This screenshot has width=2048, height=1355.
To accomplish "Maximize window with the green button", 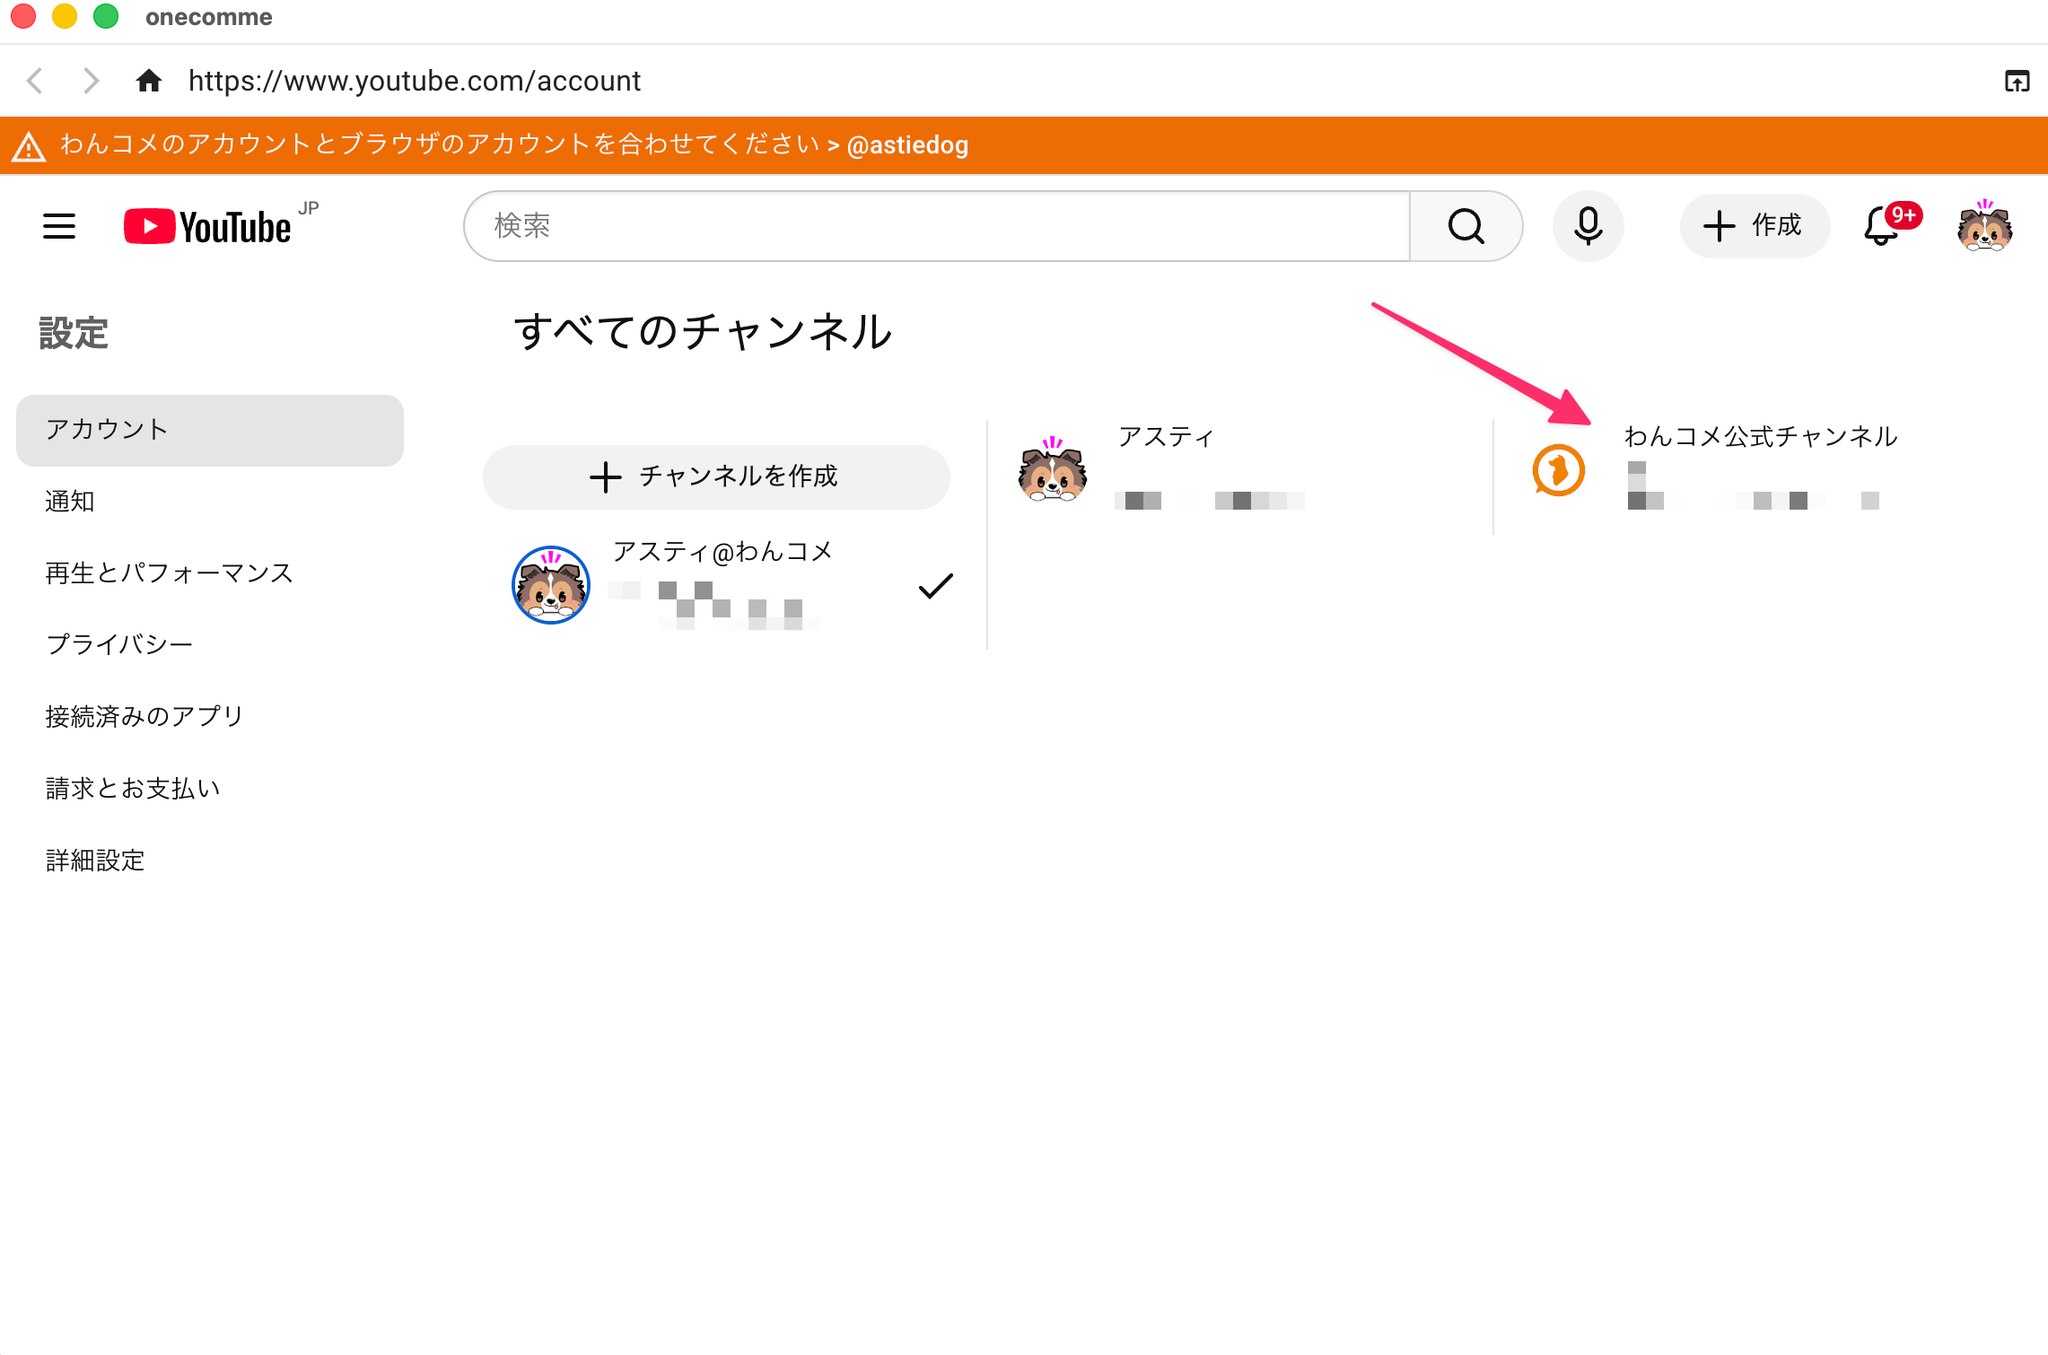I will click(x=105, y=17).
